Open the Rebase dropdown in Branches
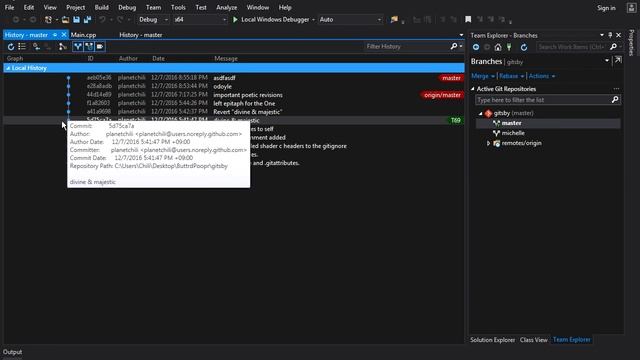Image resolution: width=640 pixels, height=360 pixels. 511,76
